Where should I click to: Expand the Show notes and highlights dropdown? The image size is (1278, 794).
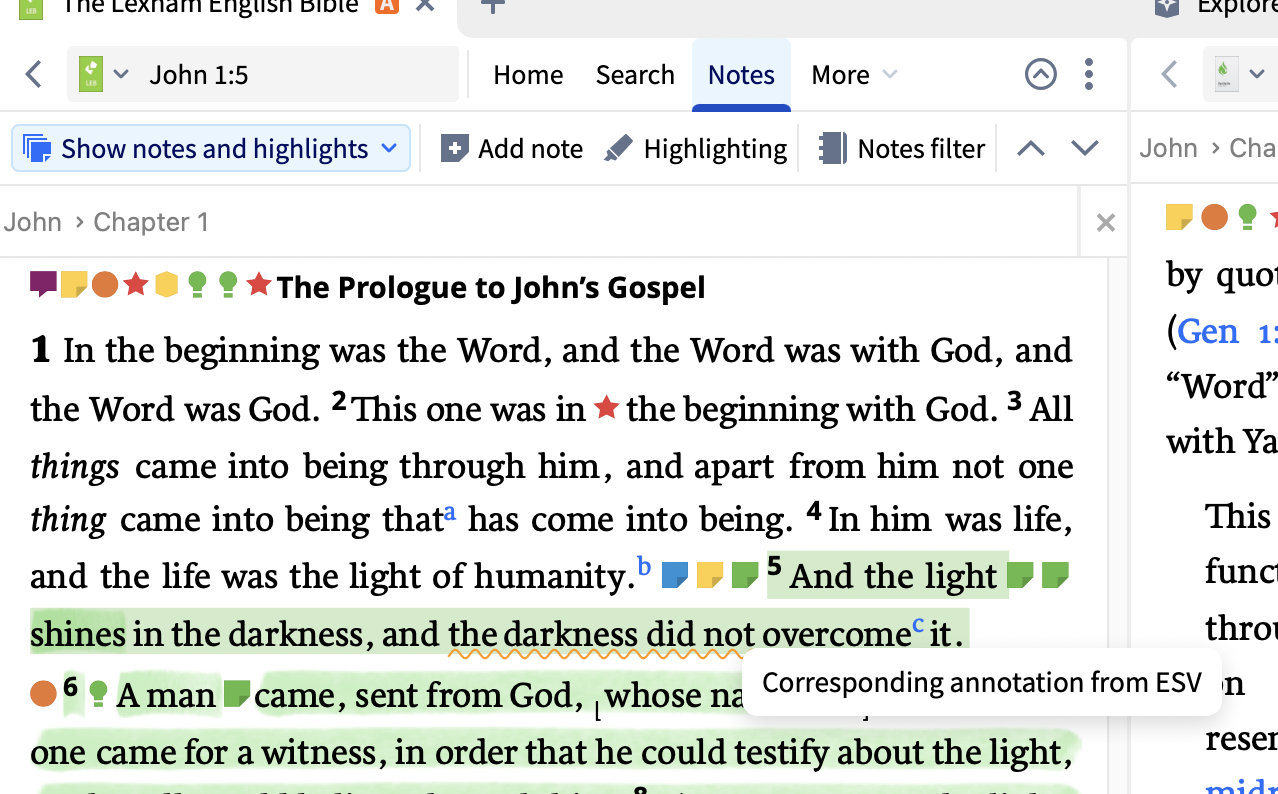[211, 148]
